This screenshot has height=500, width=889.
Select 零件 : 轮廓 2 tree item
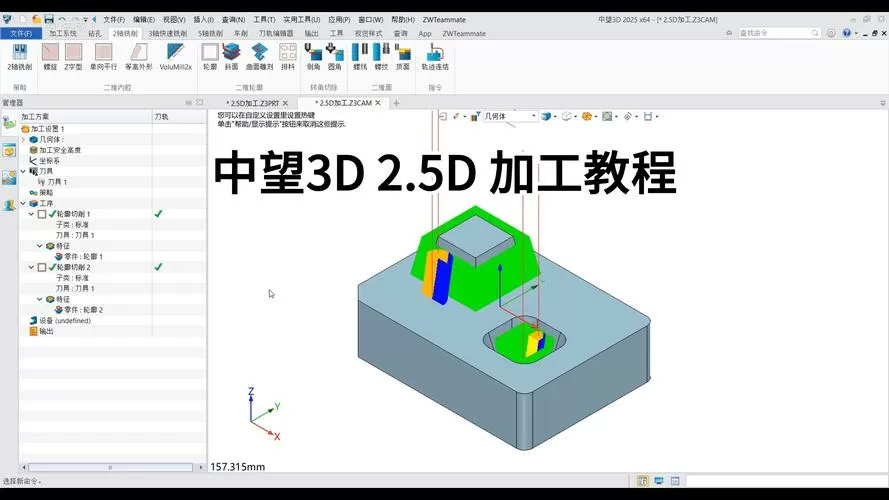pyautogui.click(x=79, y=310)
